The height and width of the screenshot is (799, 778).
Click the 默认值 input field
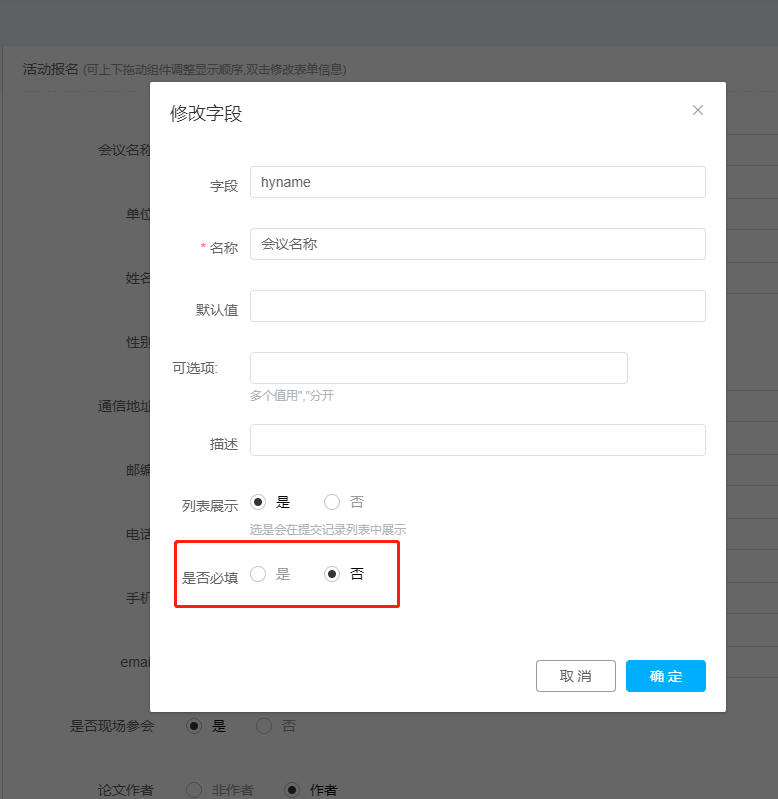(x=477, y=306)
